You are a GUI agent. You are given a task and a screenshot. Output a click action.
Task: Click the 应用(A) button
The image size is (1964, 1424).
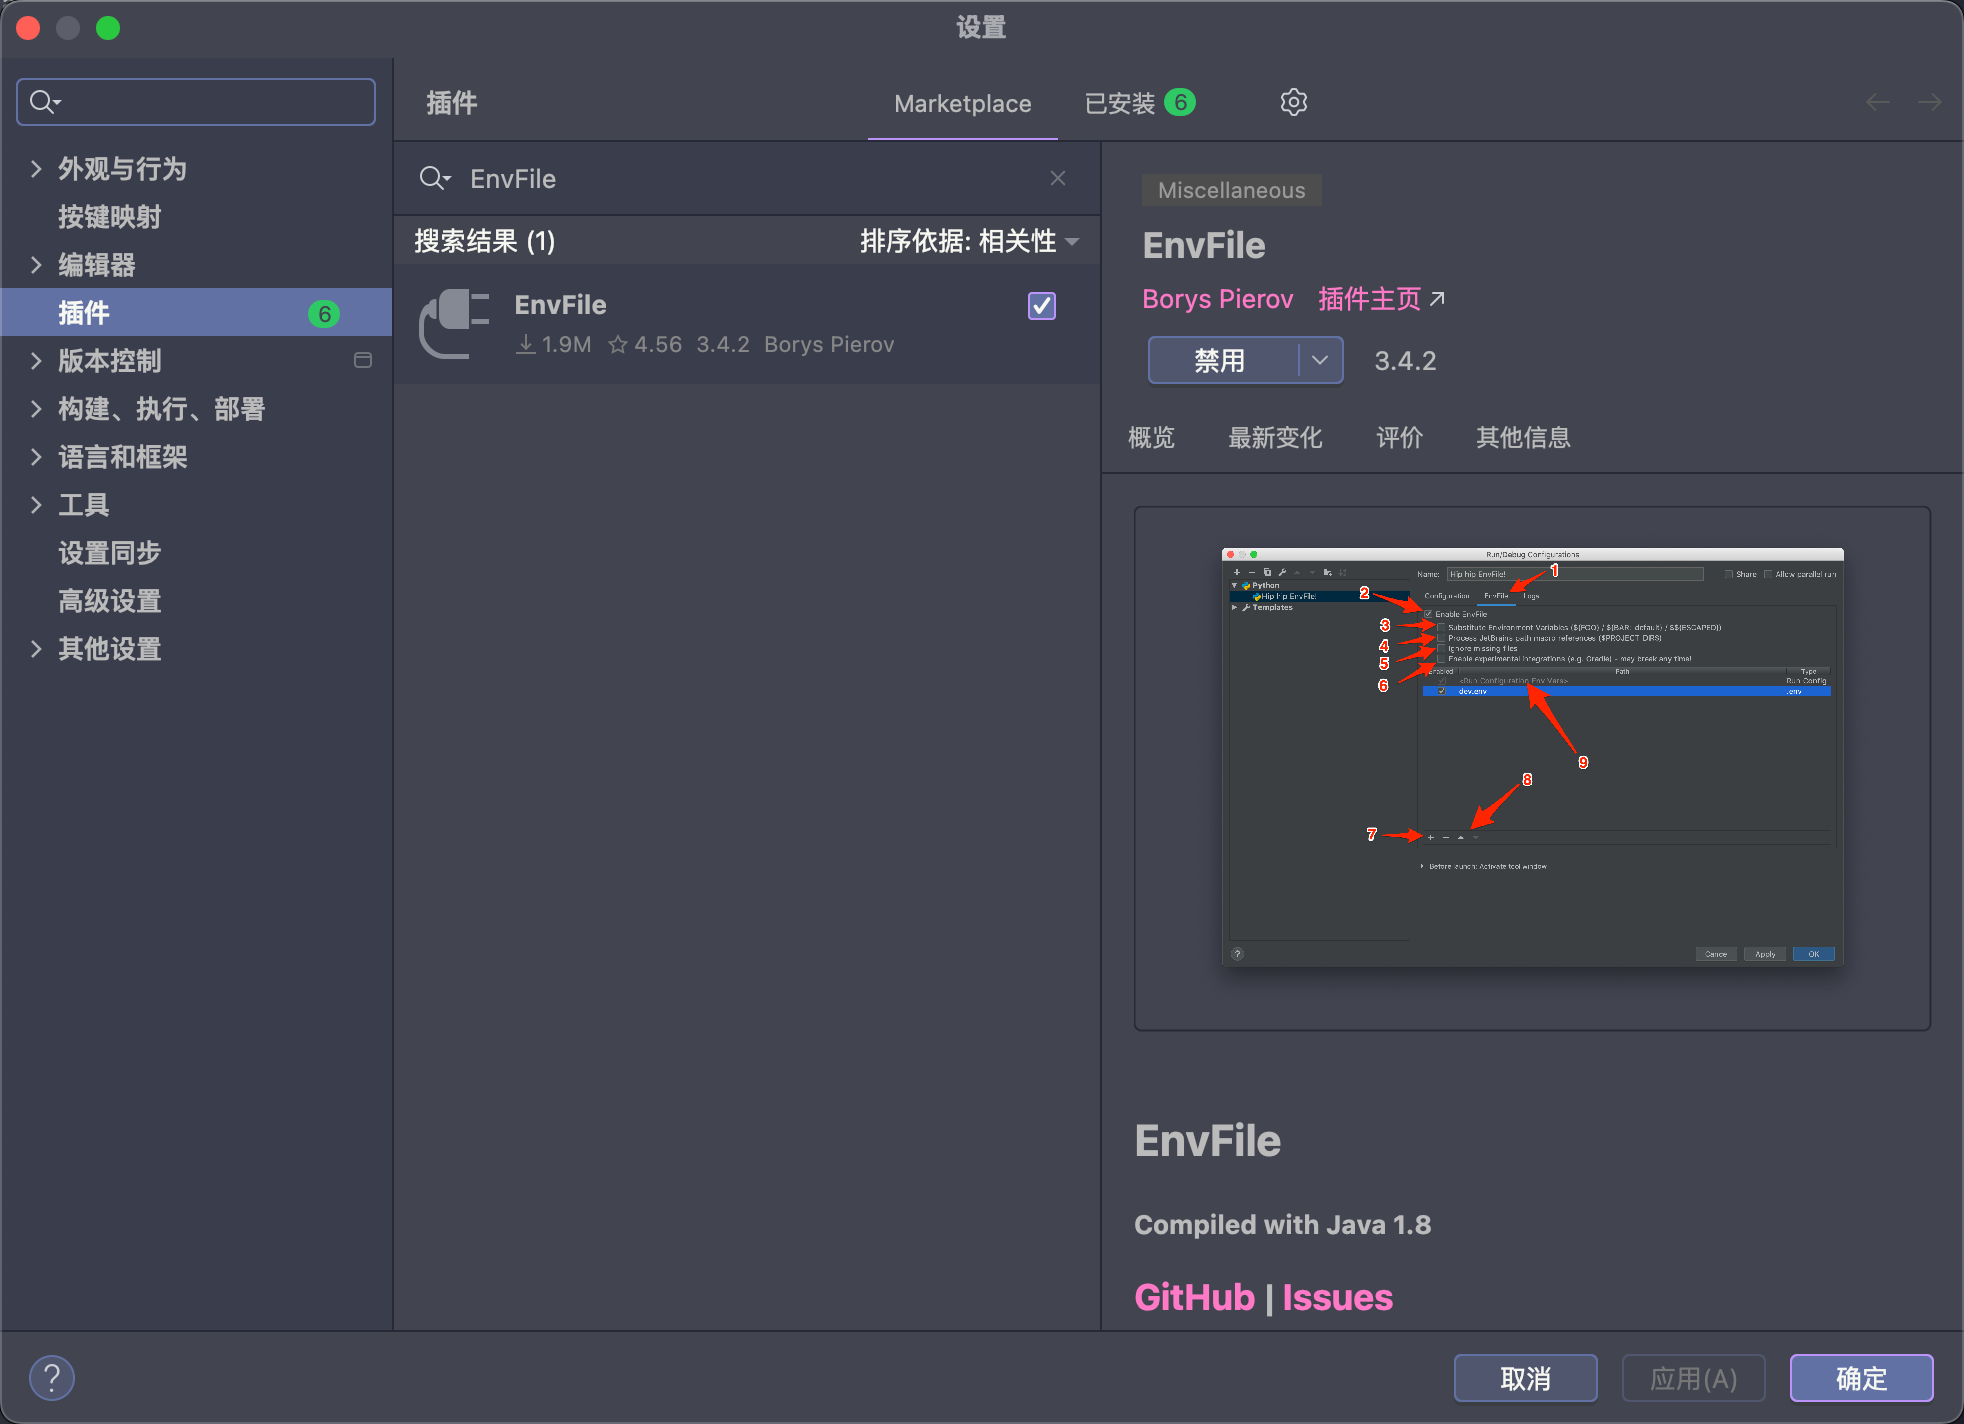click(1693, 1378)
